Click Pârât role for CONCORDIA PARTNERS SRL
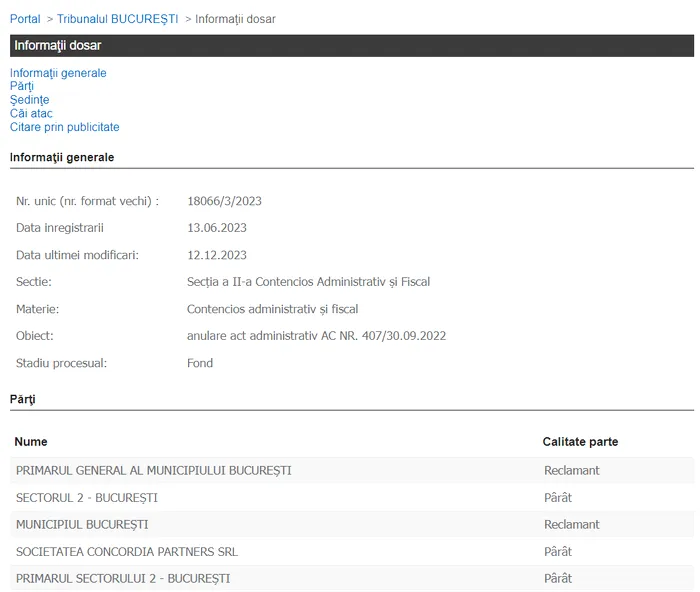Image resolution: width=700 pixels, height=592 pixels. coord(558,552)
